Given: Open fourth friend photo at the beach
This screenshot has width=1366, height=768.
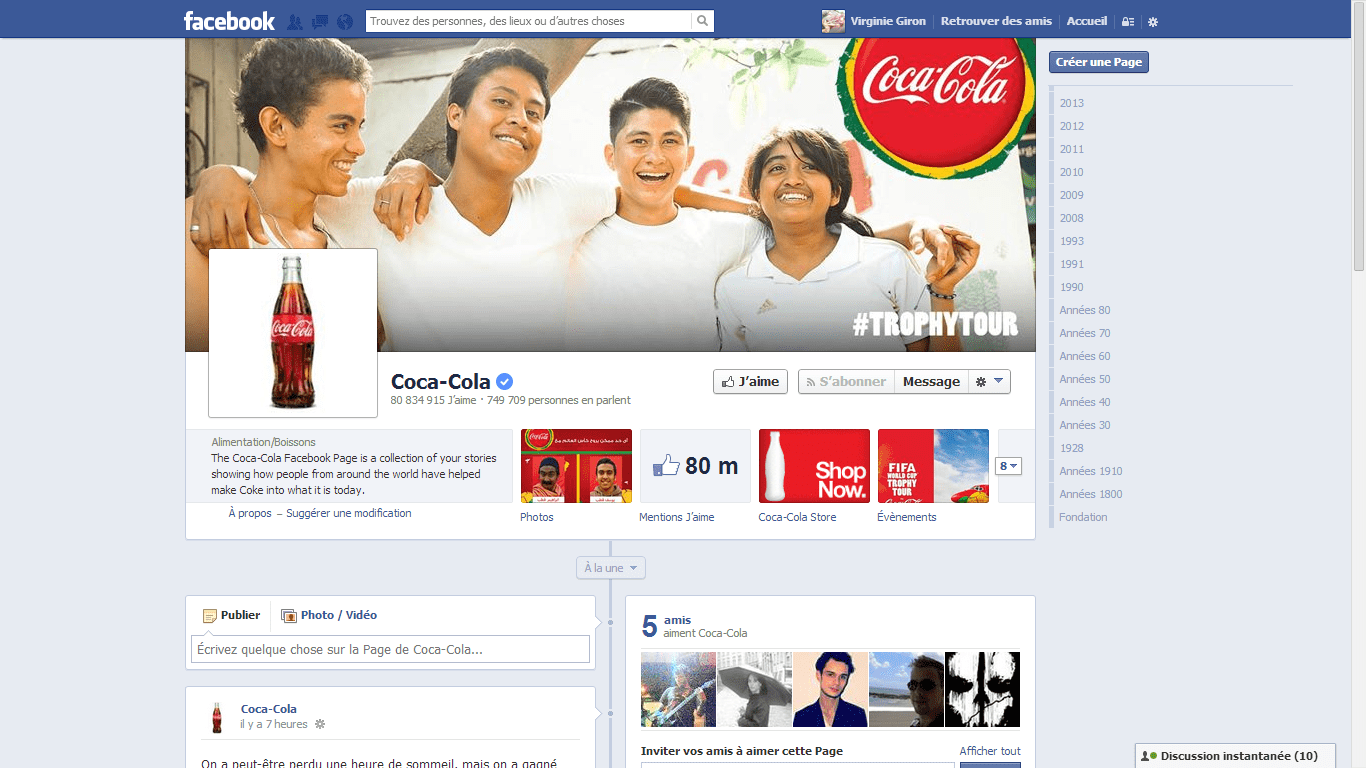Looking at the screenshot, I should tap(906, 689).
